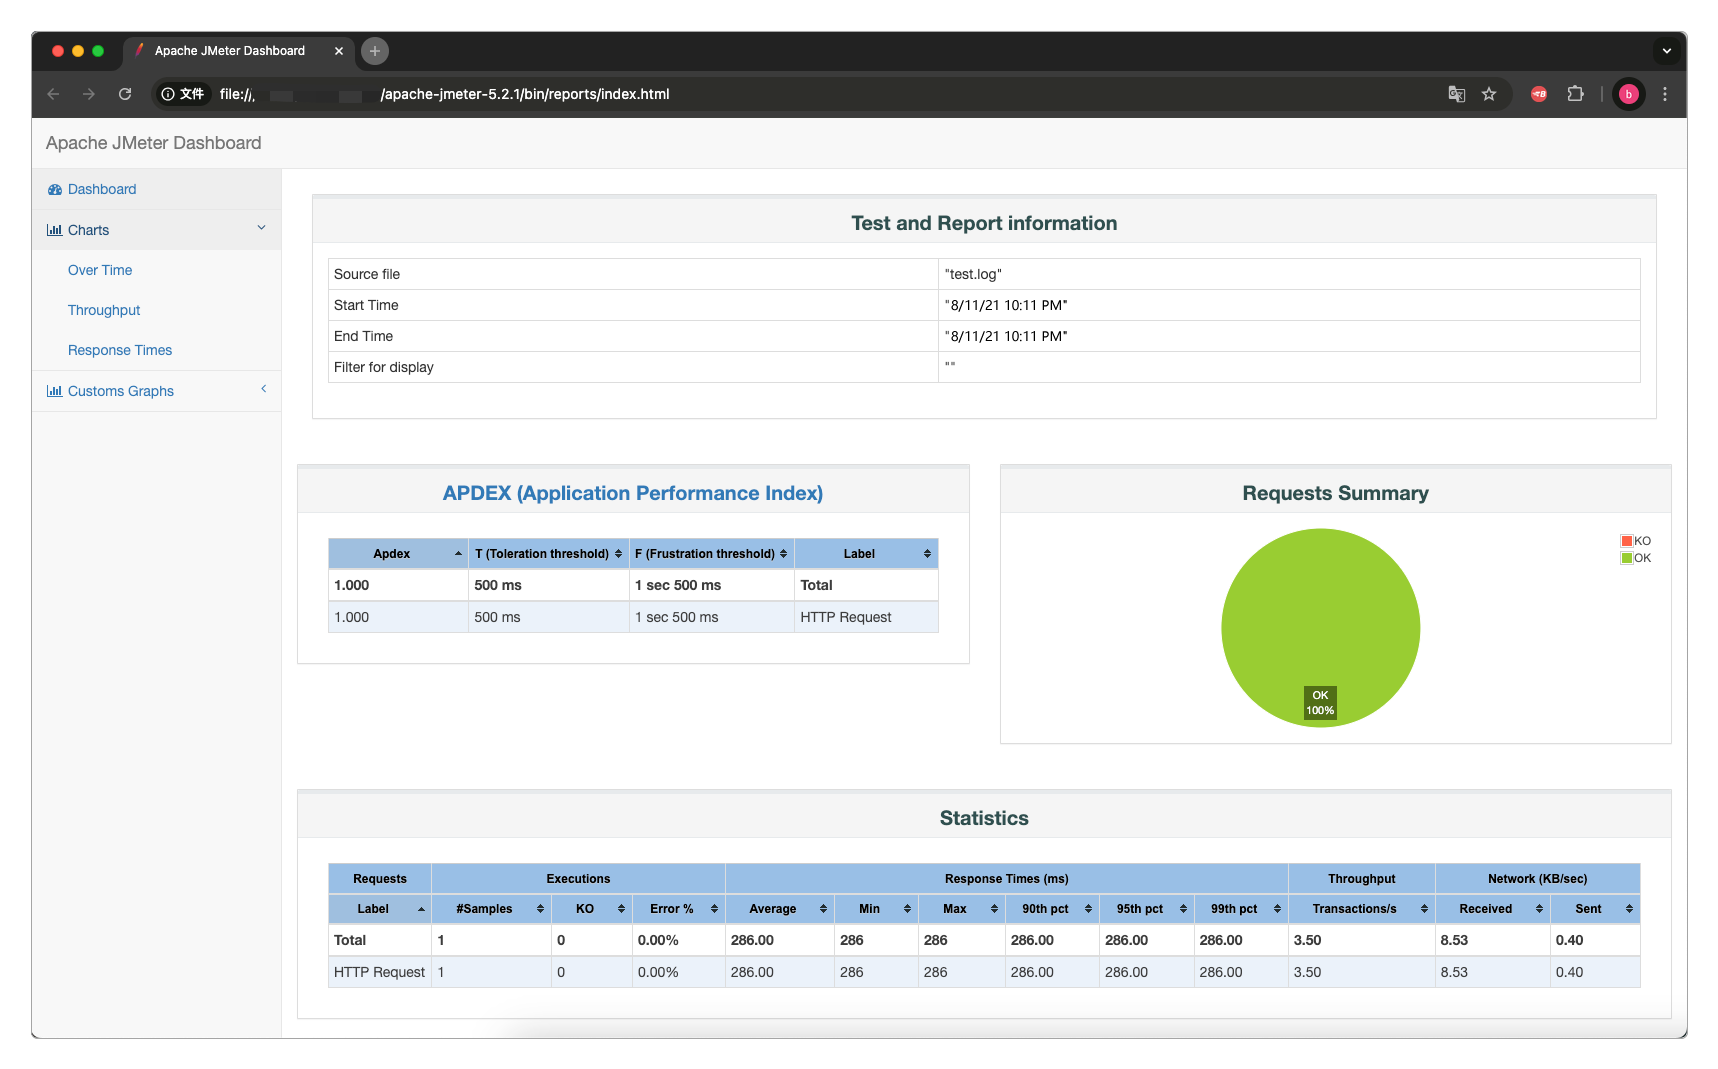Click the Requests Summary panel heading
The height and width of the screenshot is (1069, 1718).
coord(1335,493)
